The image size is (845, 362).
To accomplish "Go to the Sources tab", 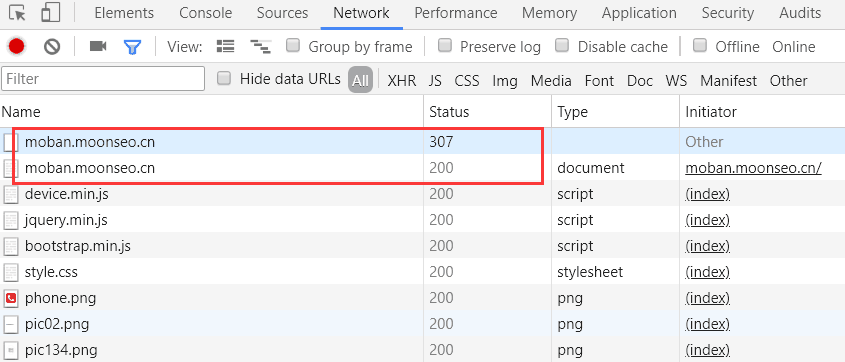I will (282, 13).
